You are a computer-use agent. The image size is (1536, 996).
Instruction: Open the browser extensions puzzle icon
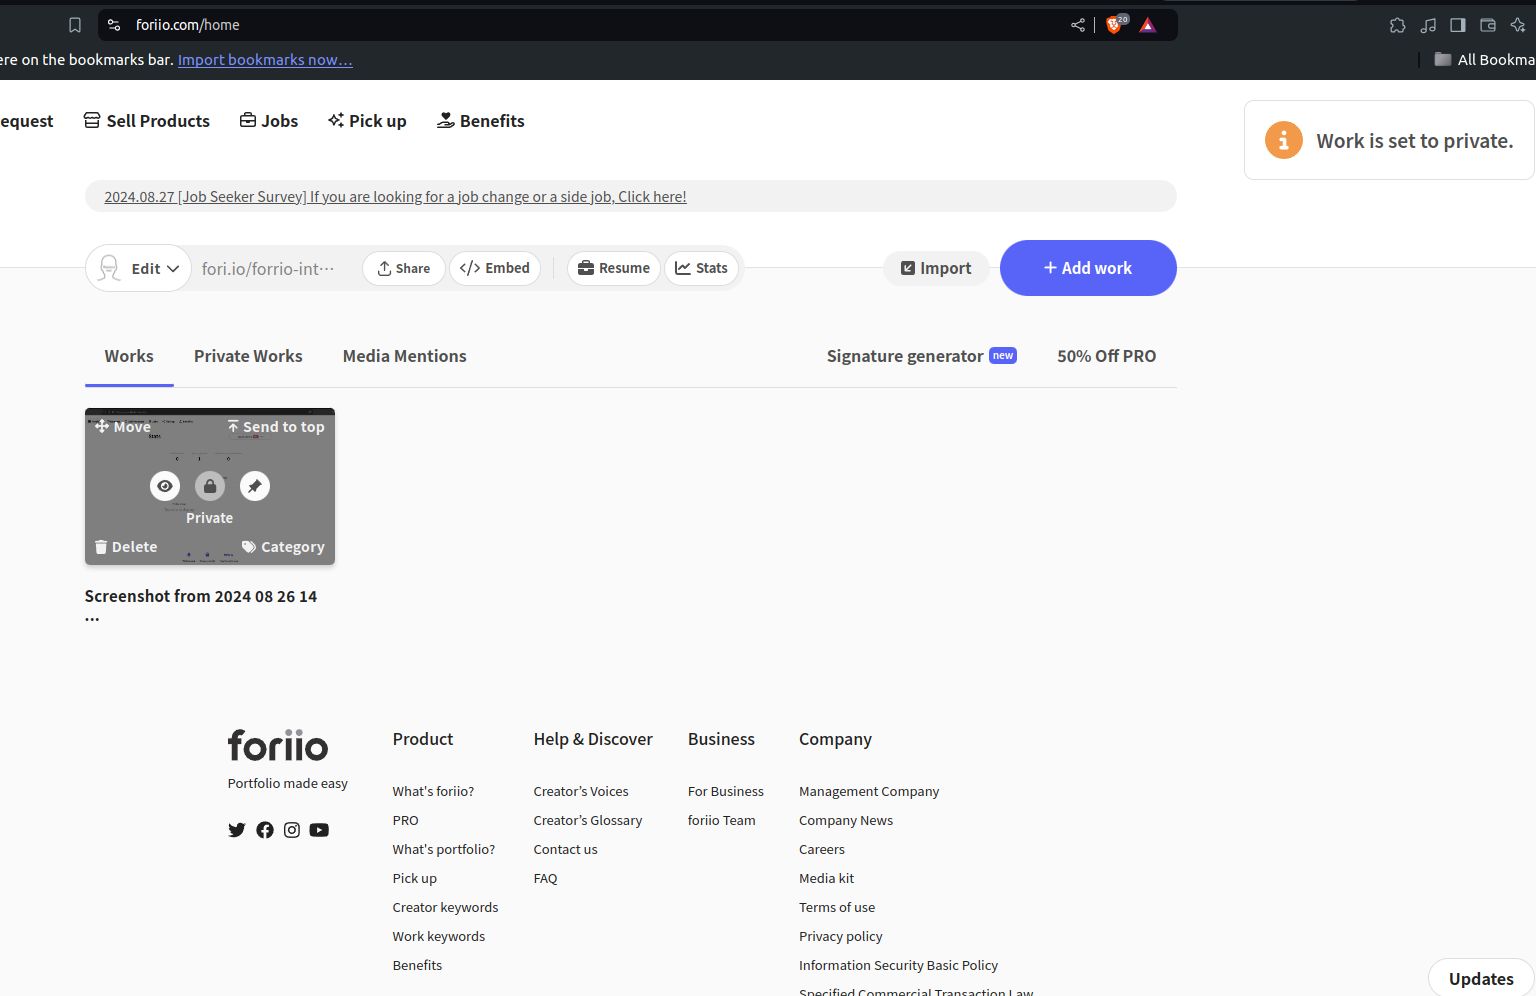pos(1397,25)
